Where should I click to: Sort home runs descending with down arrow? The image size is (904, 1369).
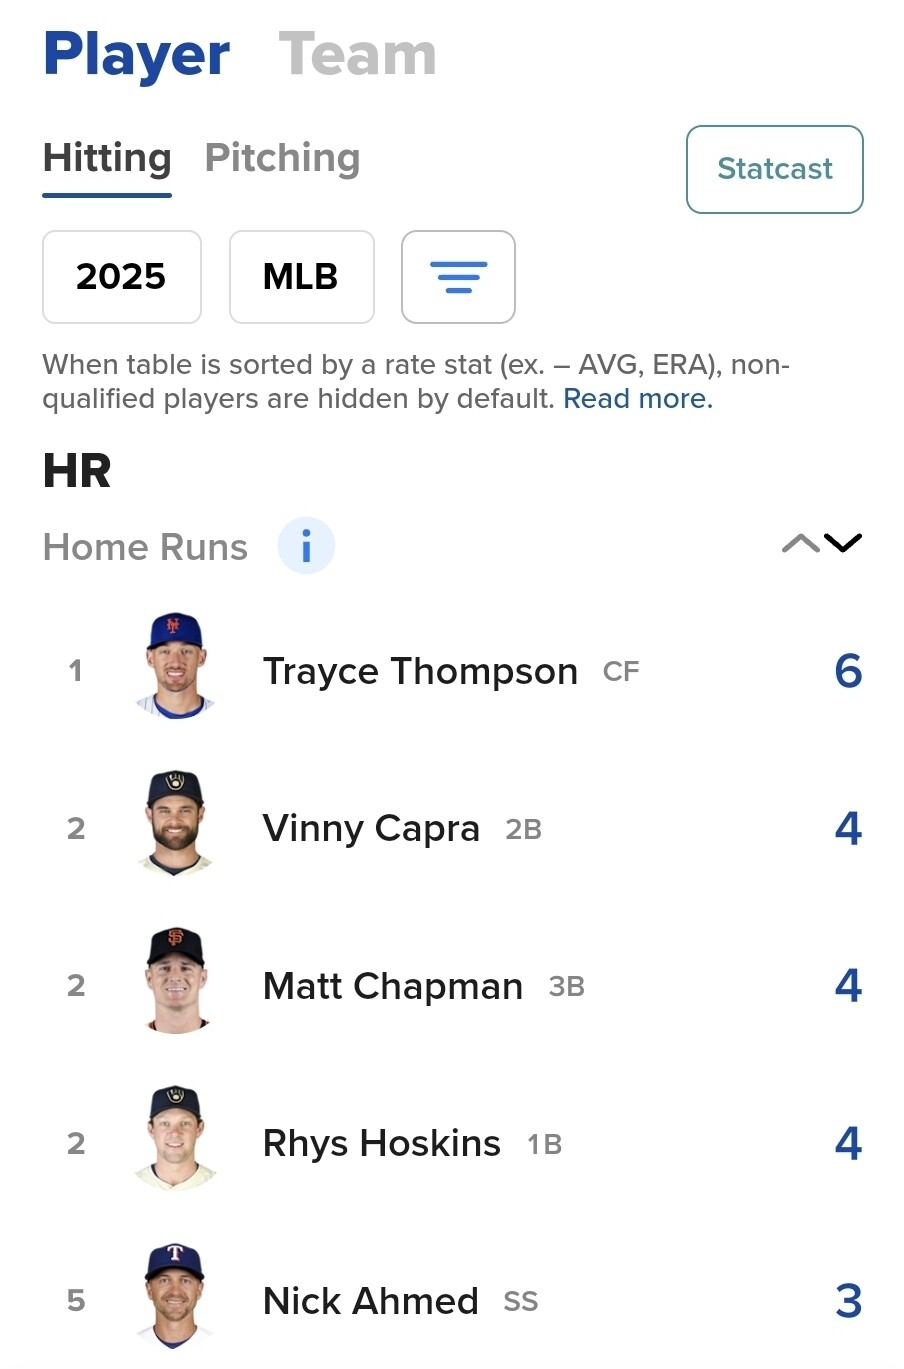(843, 543)
